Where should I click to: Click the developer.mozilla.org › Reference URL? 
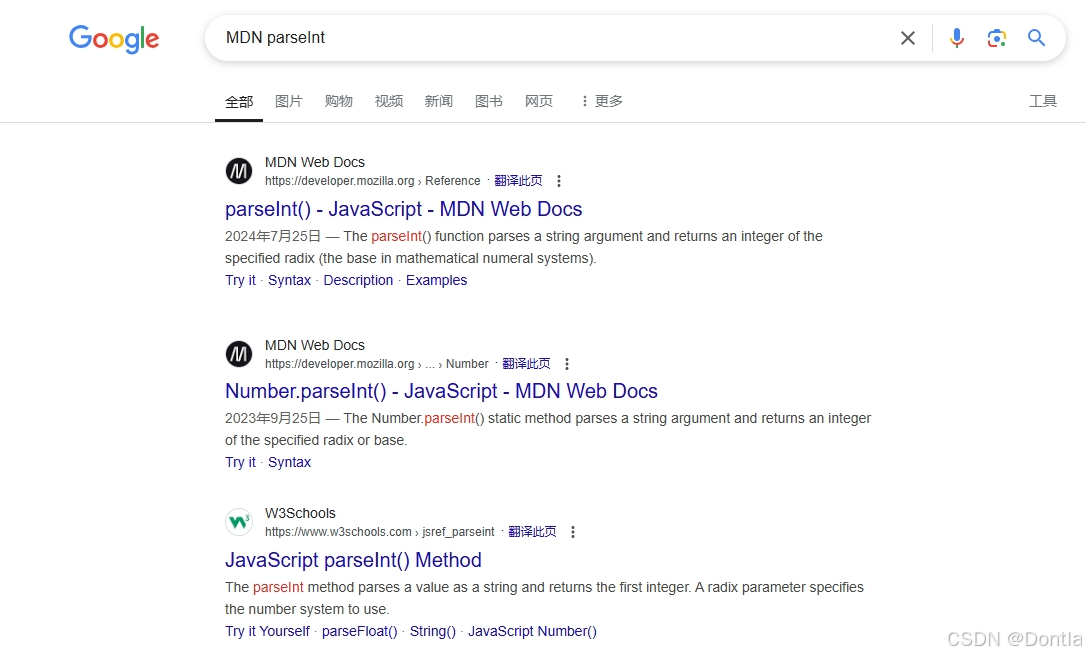373,181
